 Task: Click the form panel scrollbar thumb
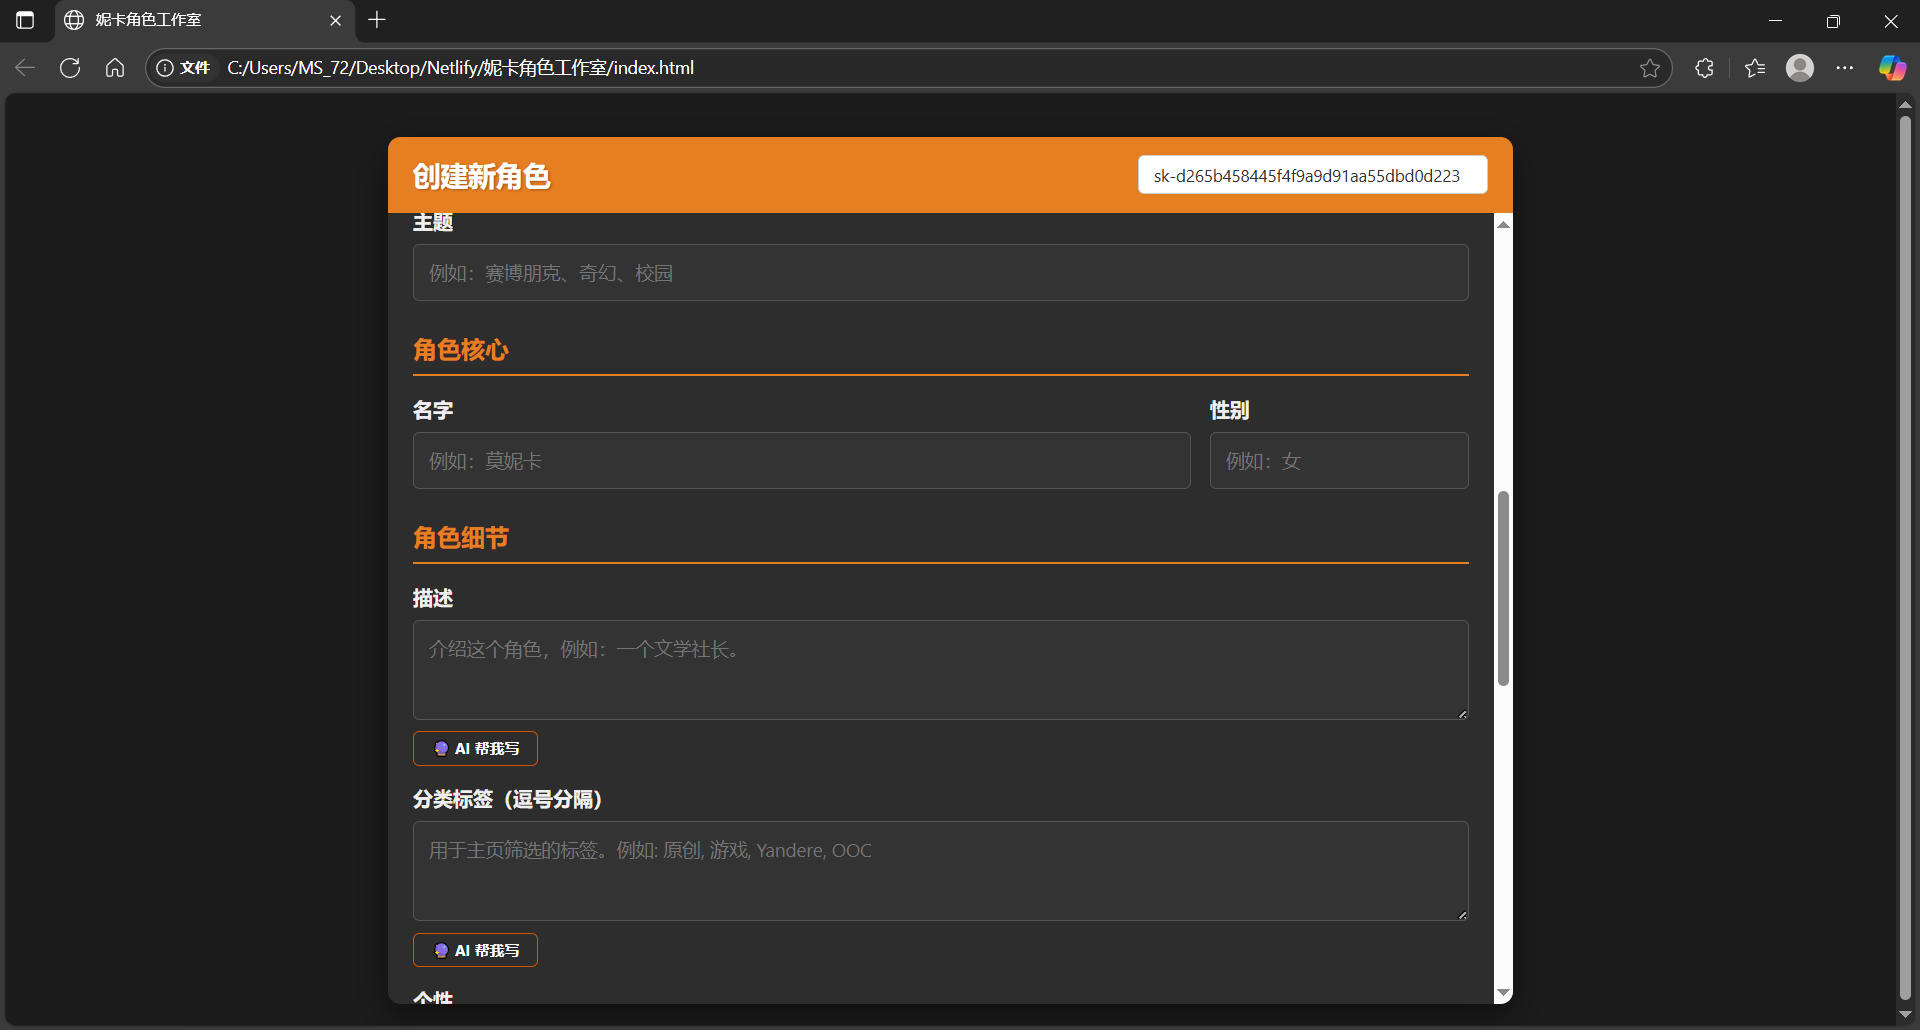pyautogui.click(x=1503, y=588)
